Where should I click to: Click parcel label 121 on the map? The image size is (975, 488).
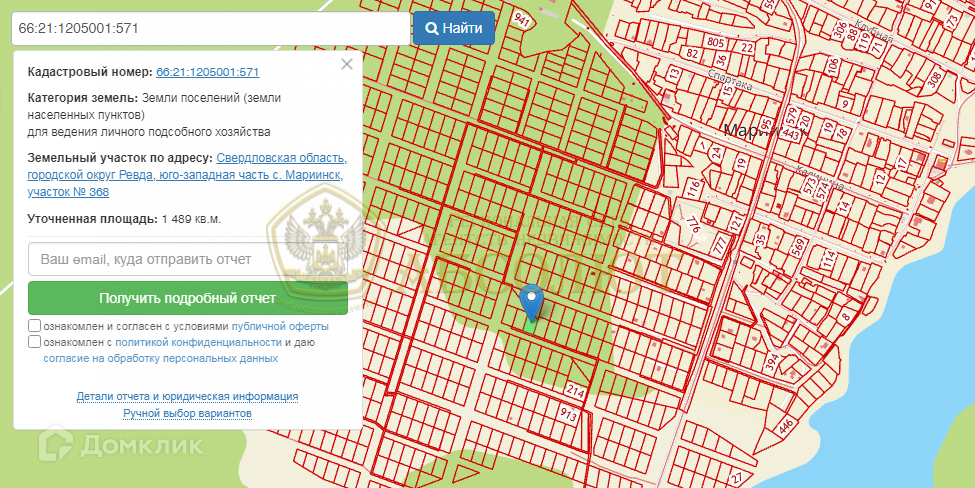coord(737,223)
